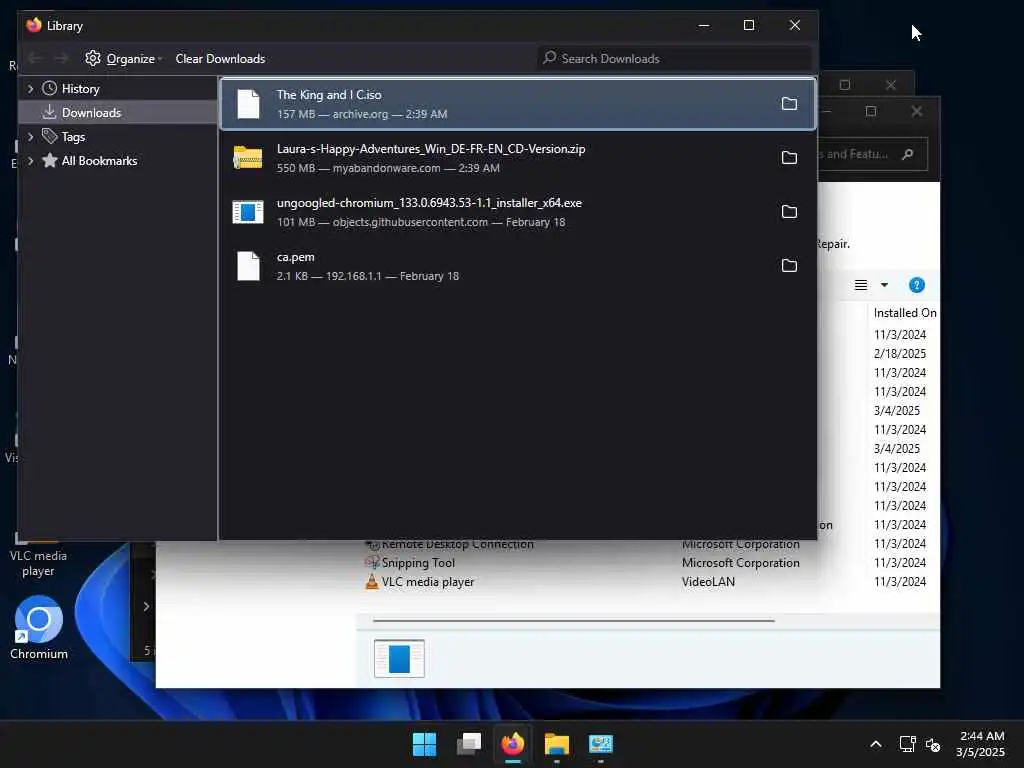Select the ungoogled-chromium installer download entry
The image size is (1024, 768).
[519, 212]
